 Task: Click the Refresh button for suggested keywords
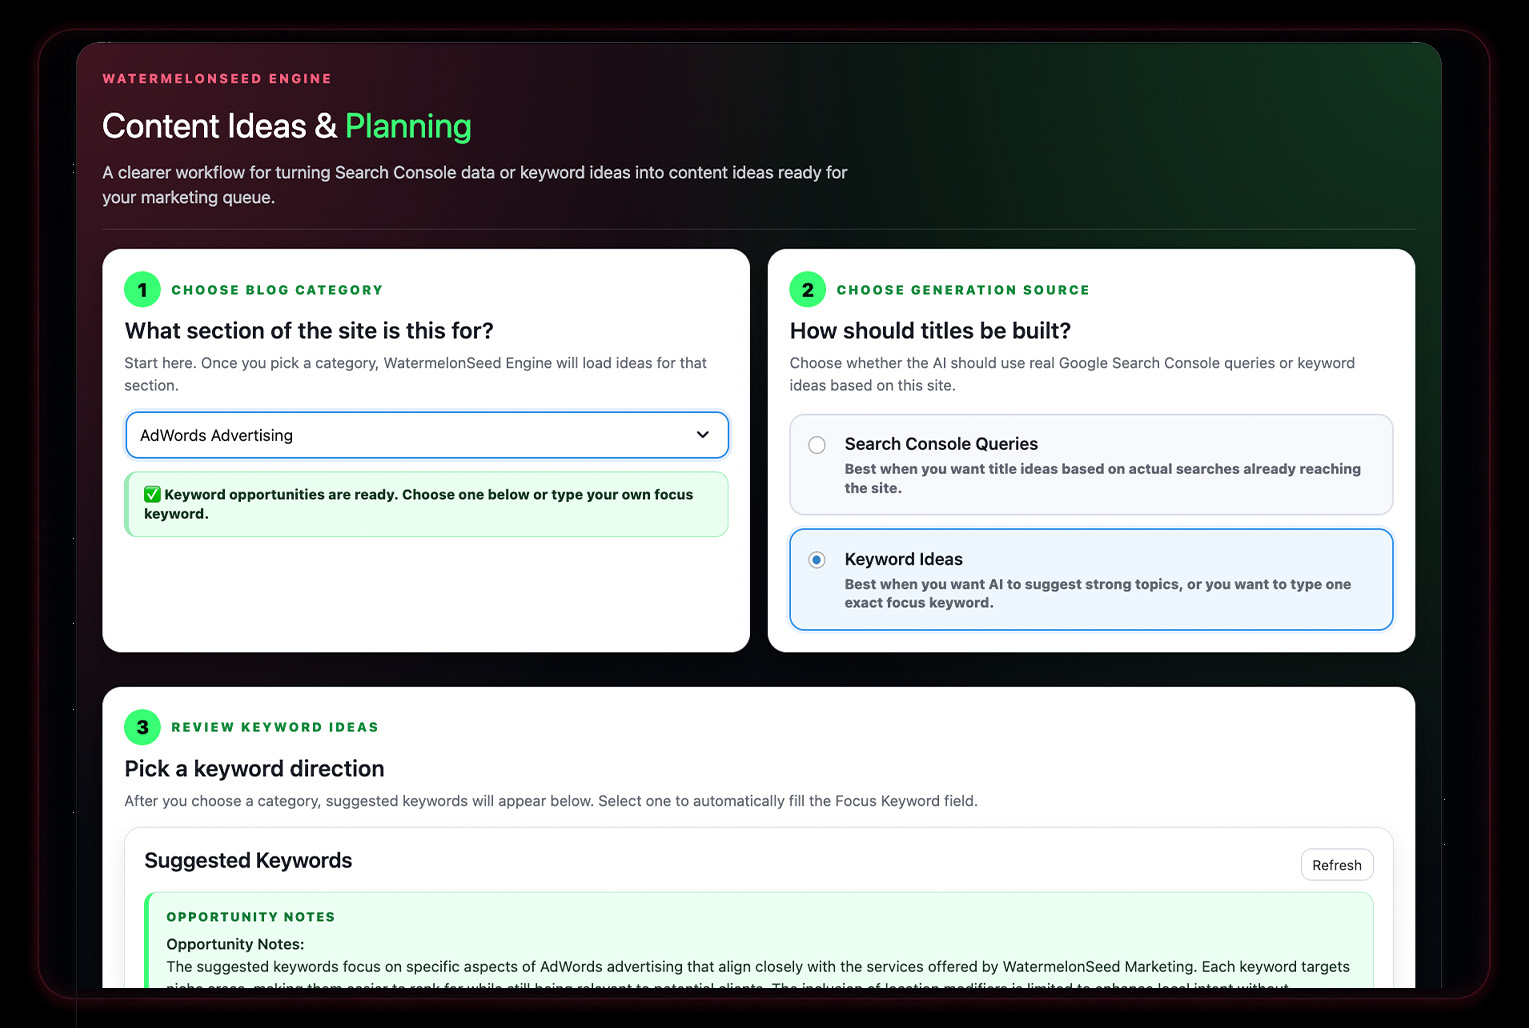click(x=1337, y=865)
